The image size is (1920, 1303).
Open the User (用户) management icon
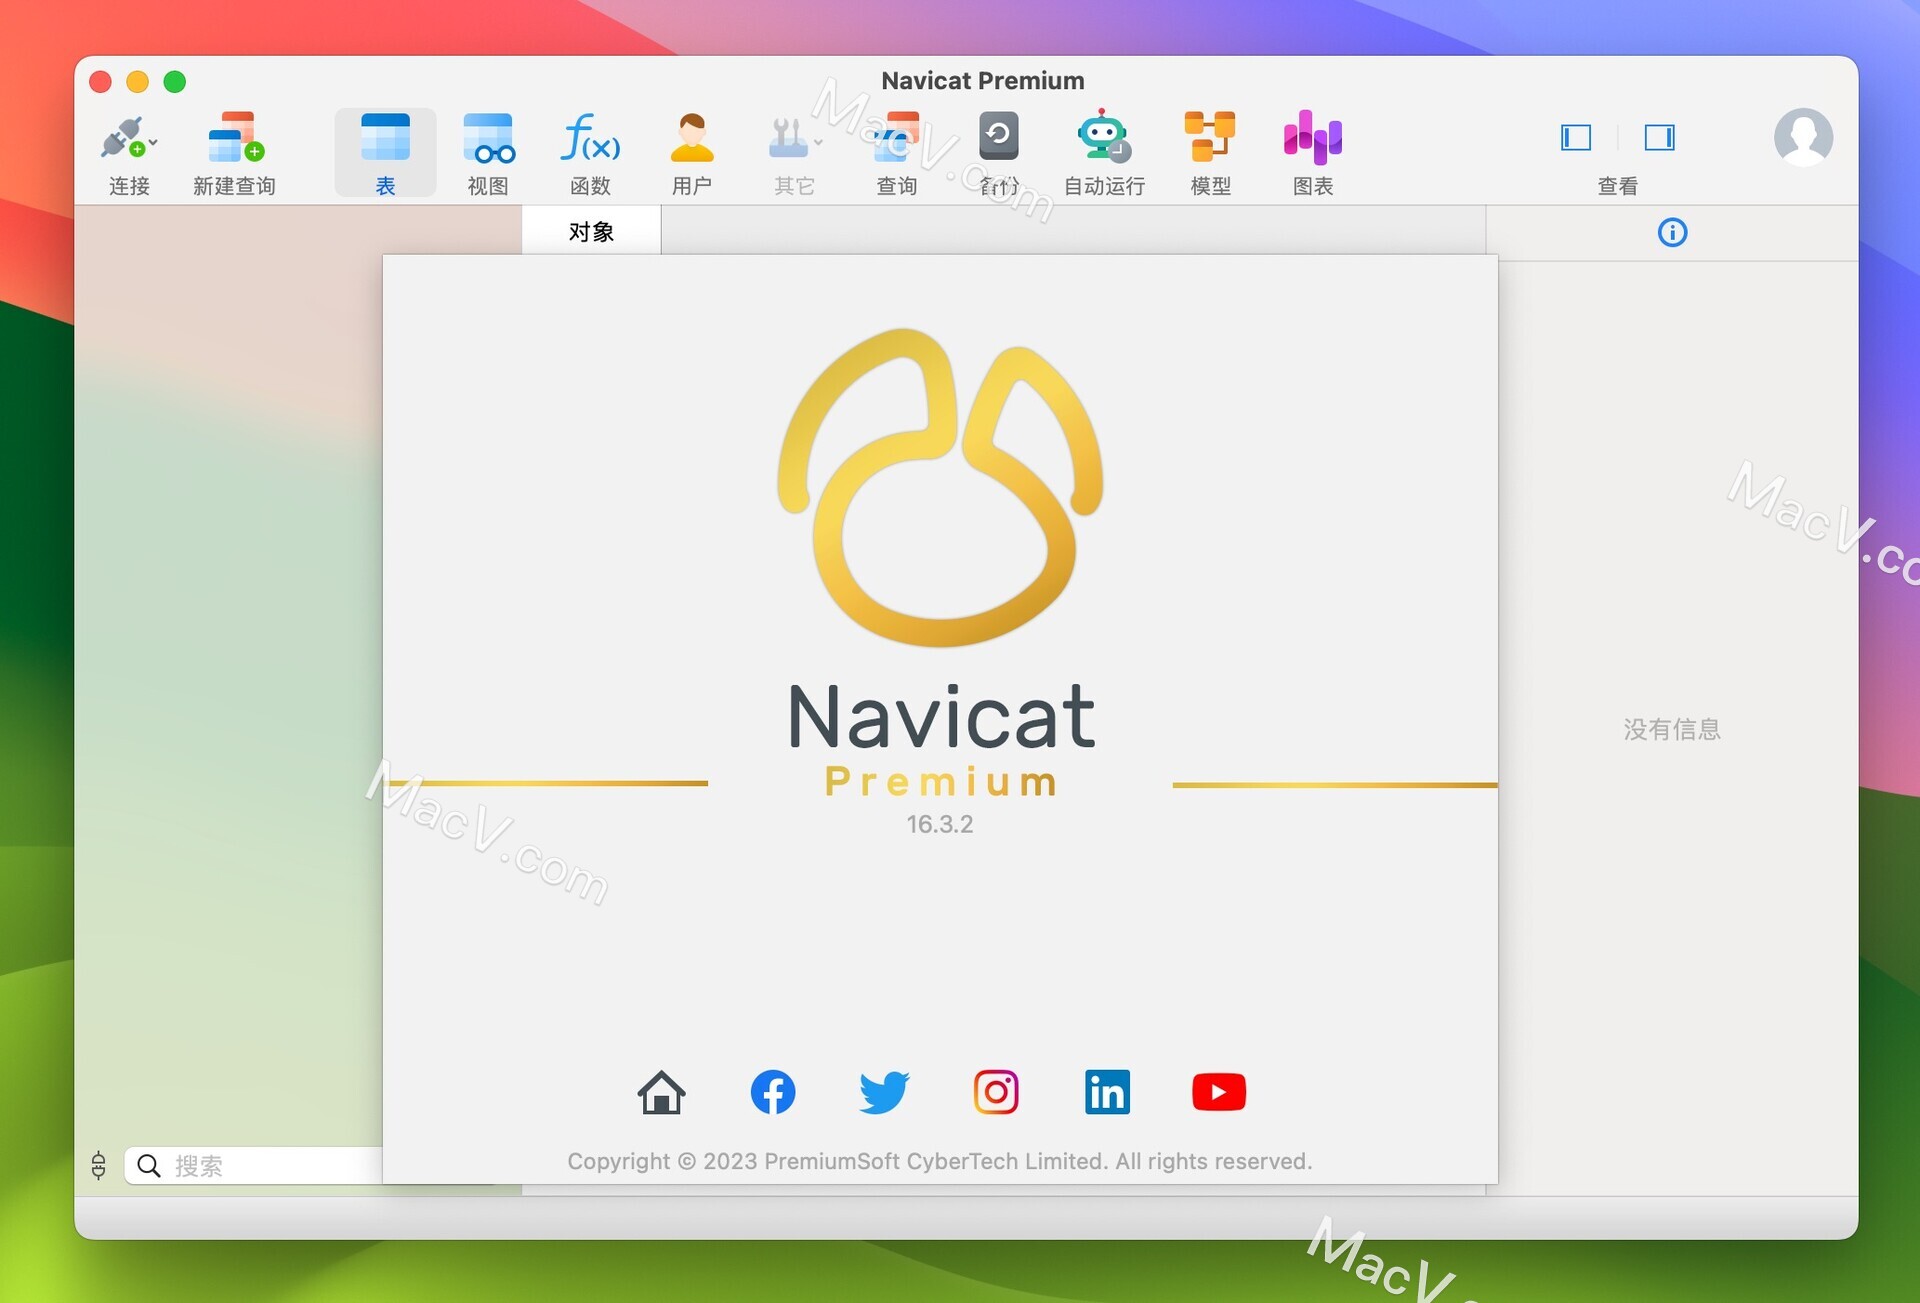click(692, 137)
